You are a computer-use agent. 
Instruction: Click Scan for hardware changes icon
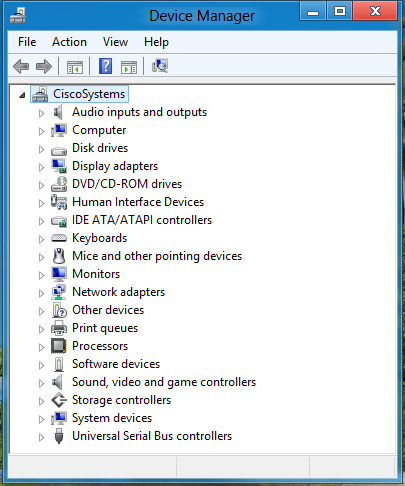160,66
